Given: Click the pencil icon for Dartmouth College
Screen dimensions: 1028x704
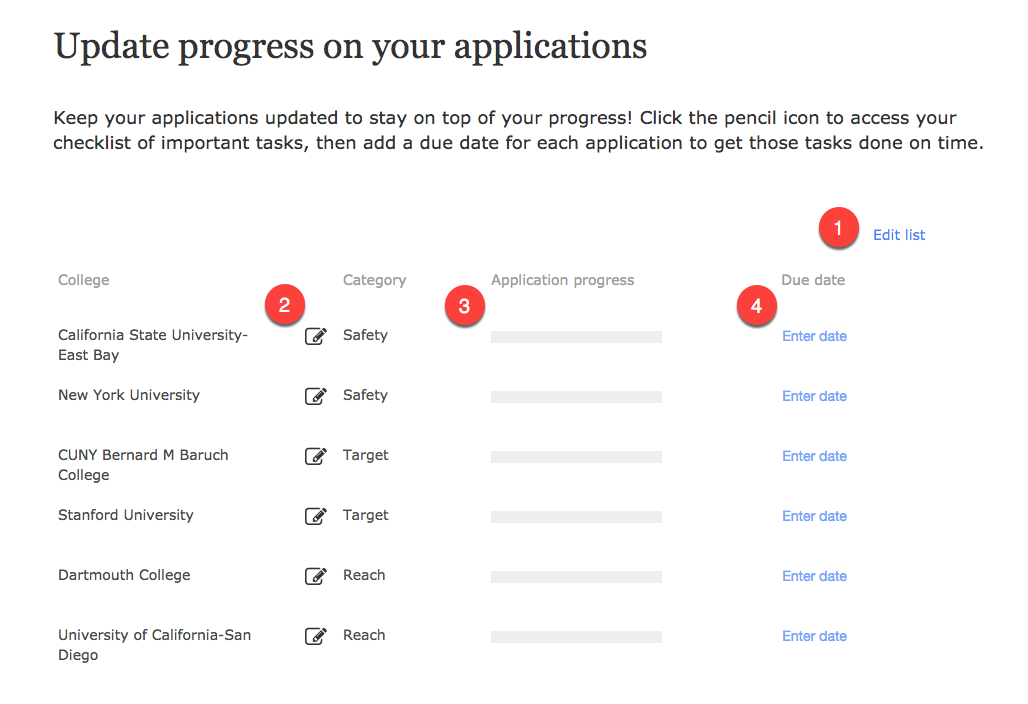Looking at the screenshot, I should point(315,576).
